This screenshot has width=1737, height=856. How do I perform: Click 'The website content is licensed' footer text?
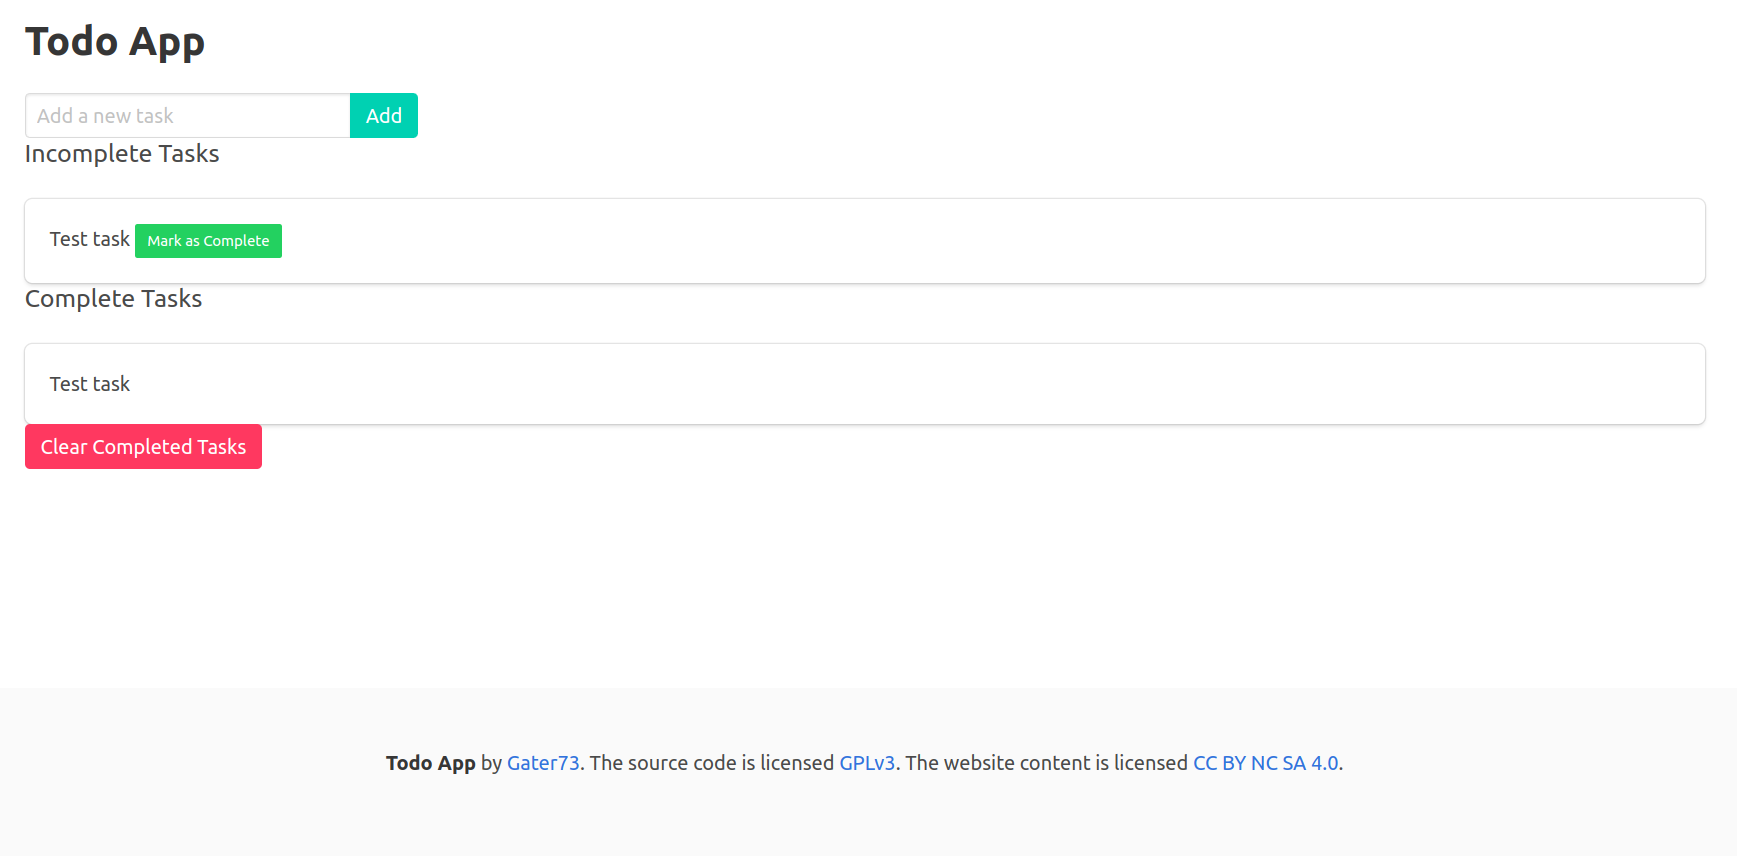pyautogui.click(x=1046, y=763)
